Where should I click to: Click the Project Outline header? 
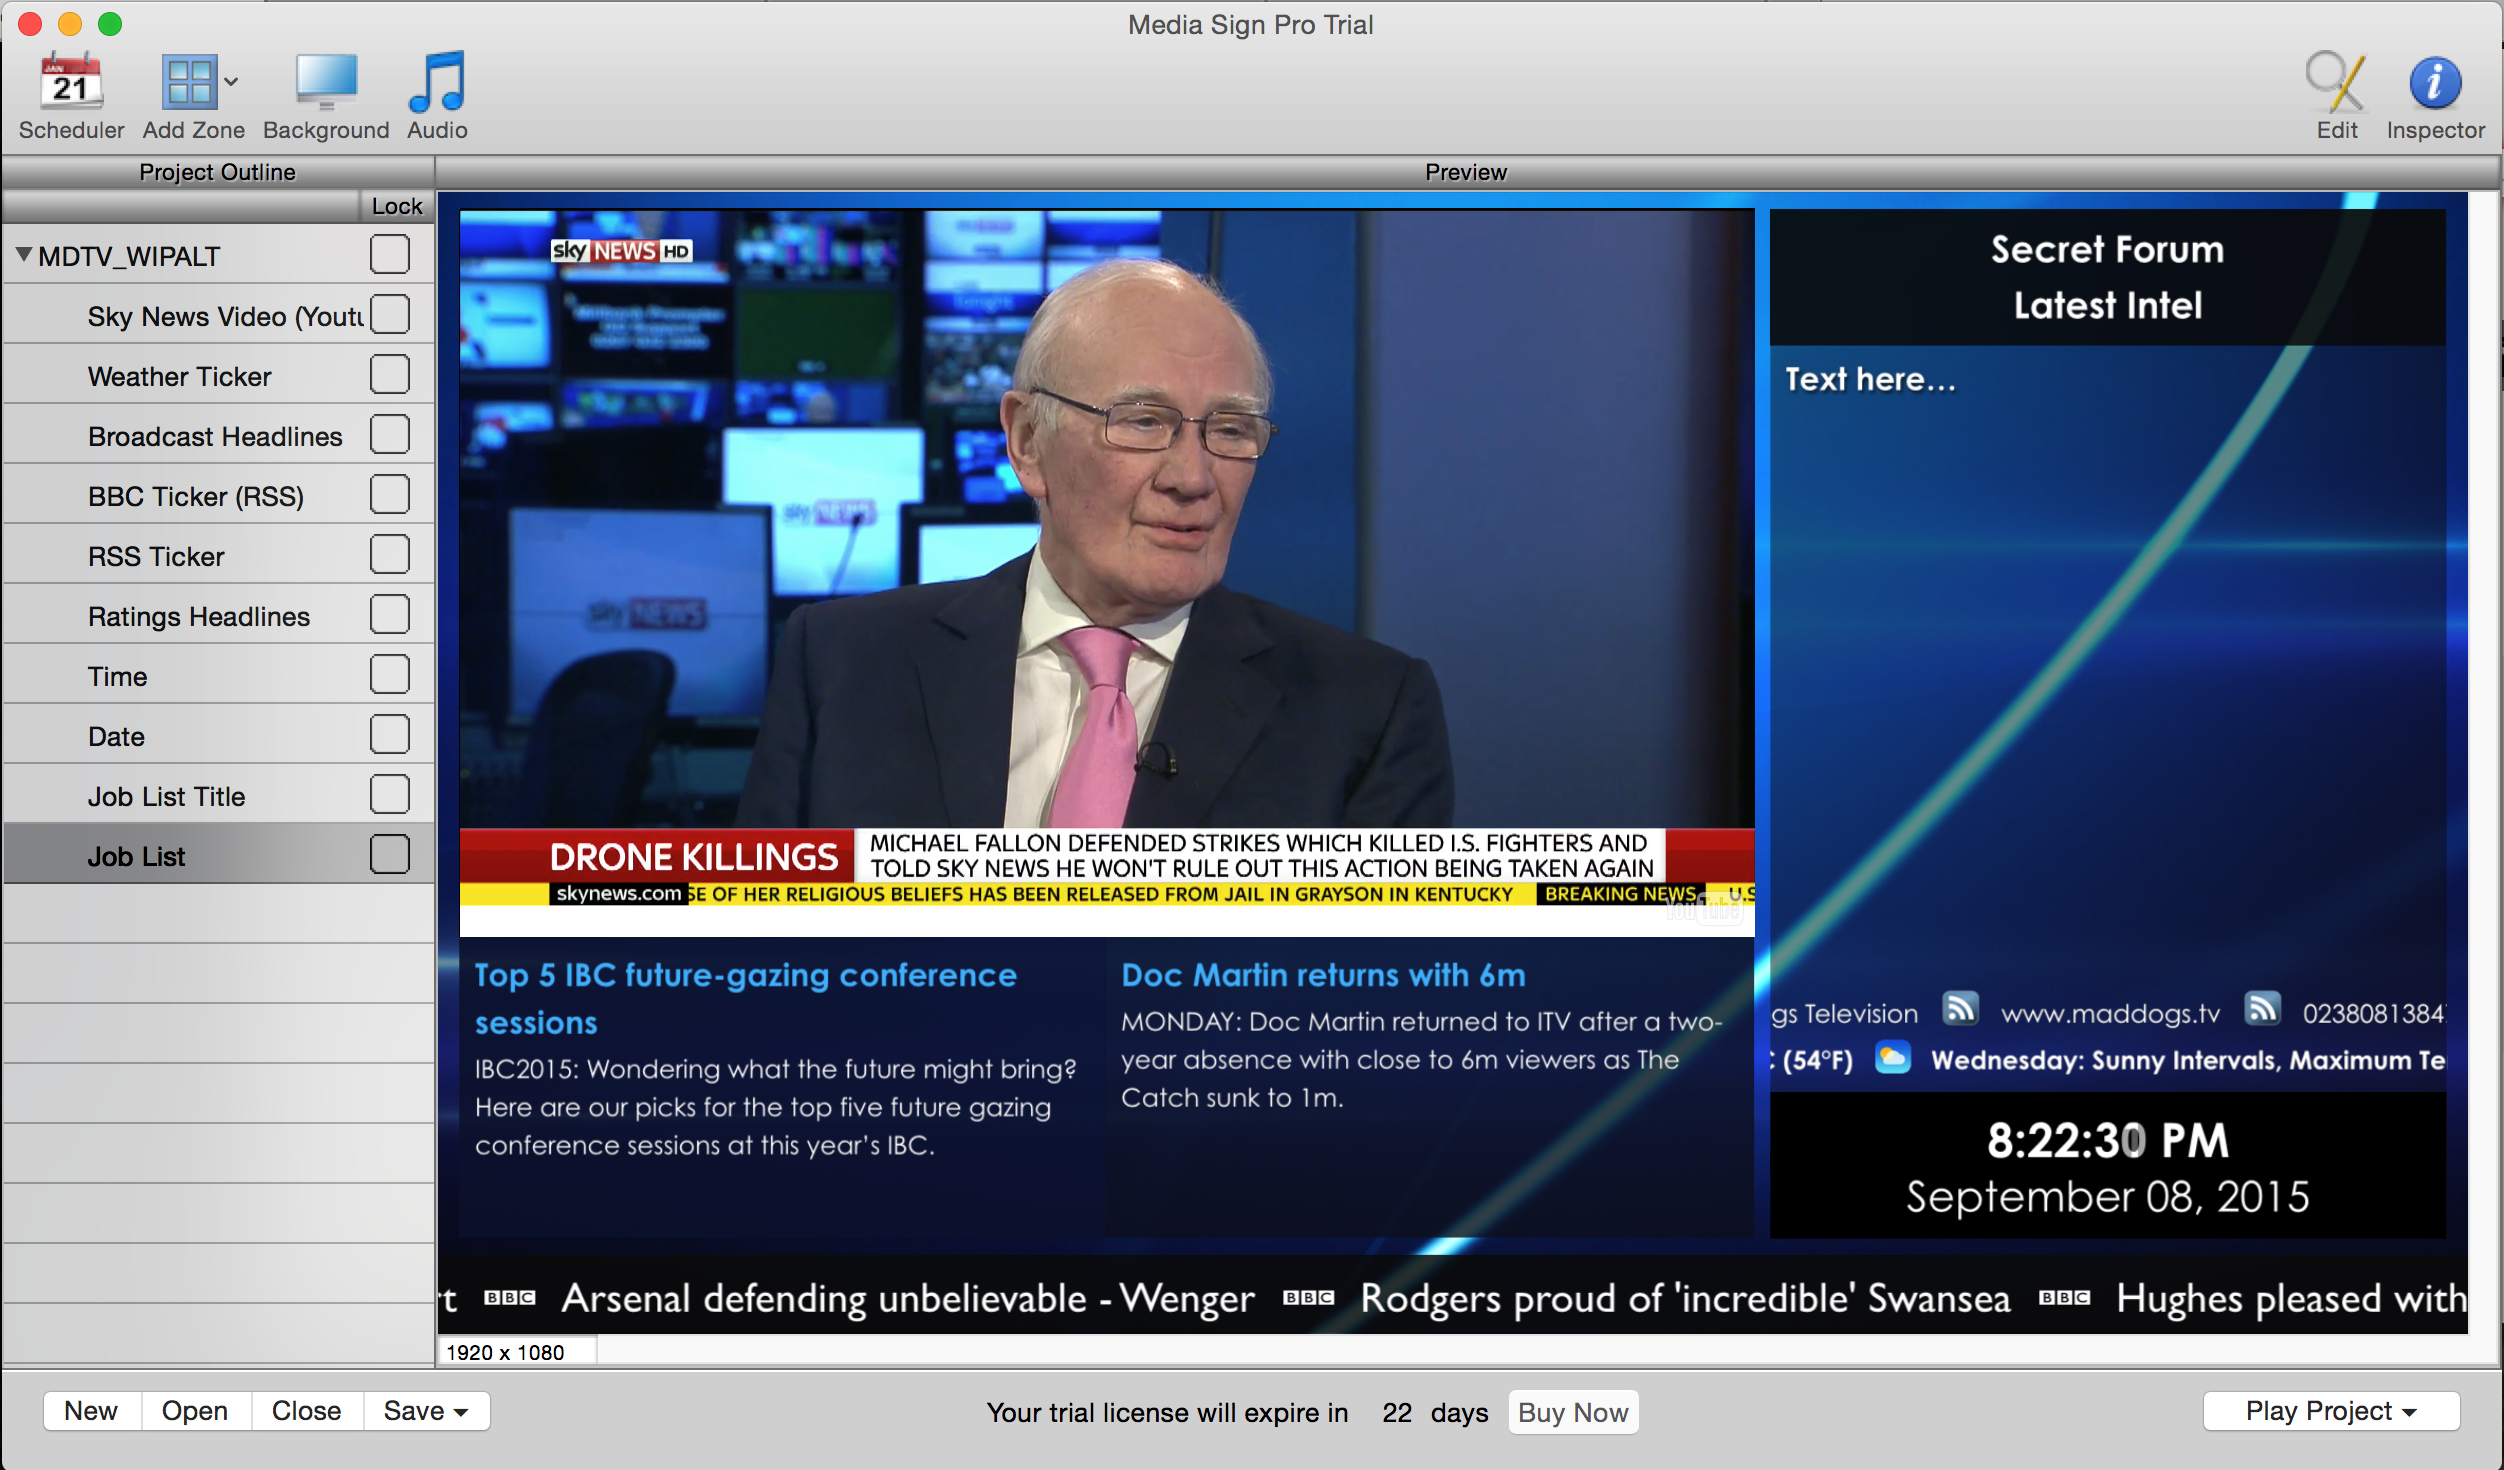tap(218, 172)
